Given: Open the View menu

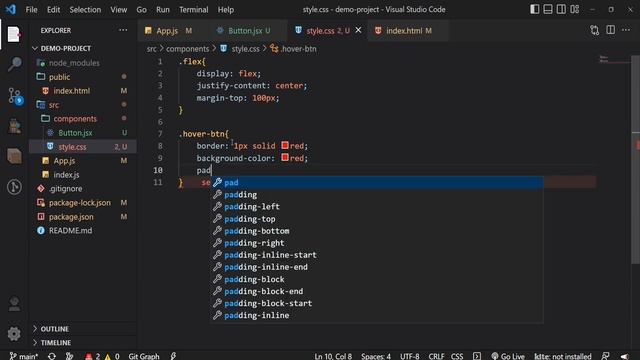Looking at the screenshot, I should 118,9.
